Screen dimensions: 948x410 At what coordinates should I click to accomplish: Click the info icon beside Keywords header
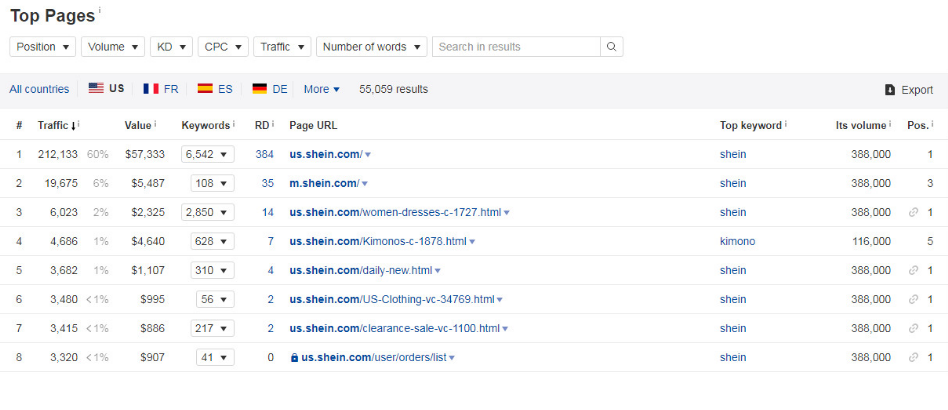[233, 124]
